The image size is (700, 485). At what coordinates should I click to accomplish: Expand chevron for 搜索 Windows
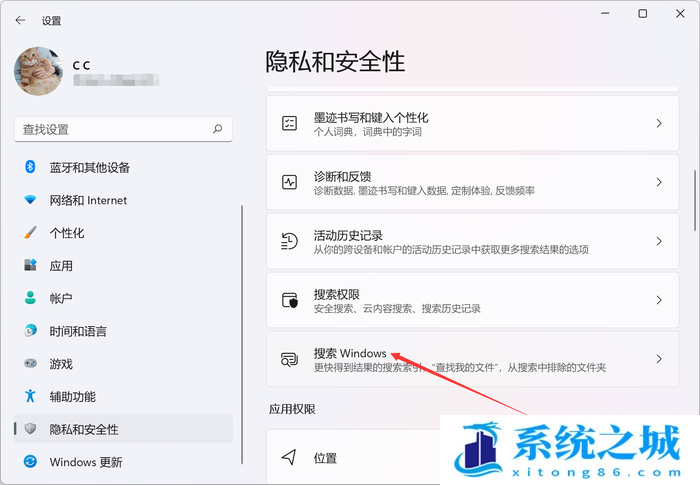[659, 359]
